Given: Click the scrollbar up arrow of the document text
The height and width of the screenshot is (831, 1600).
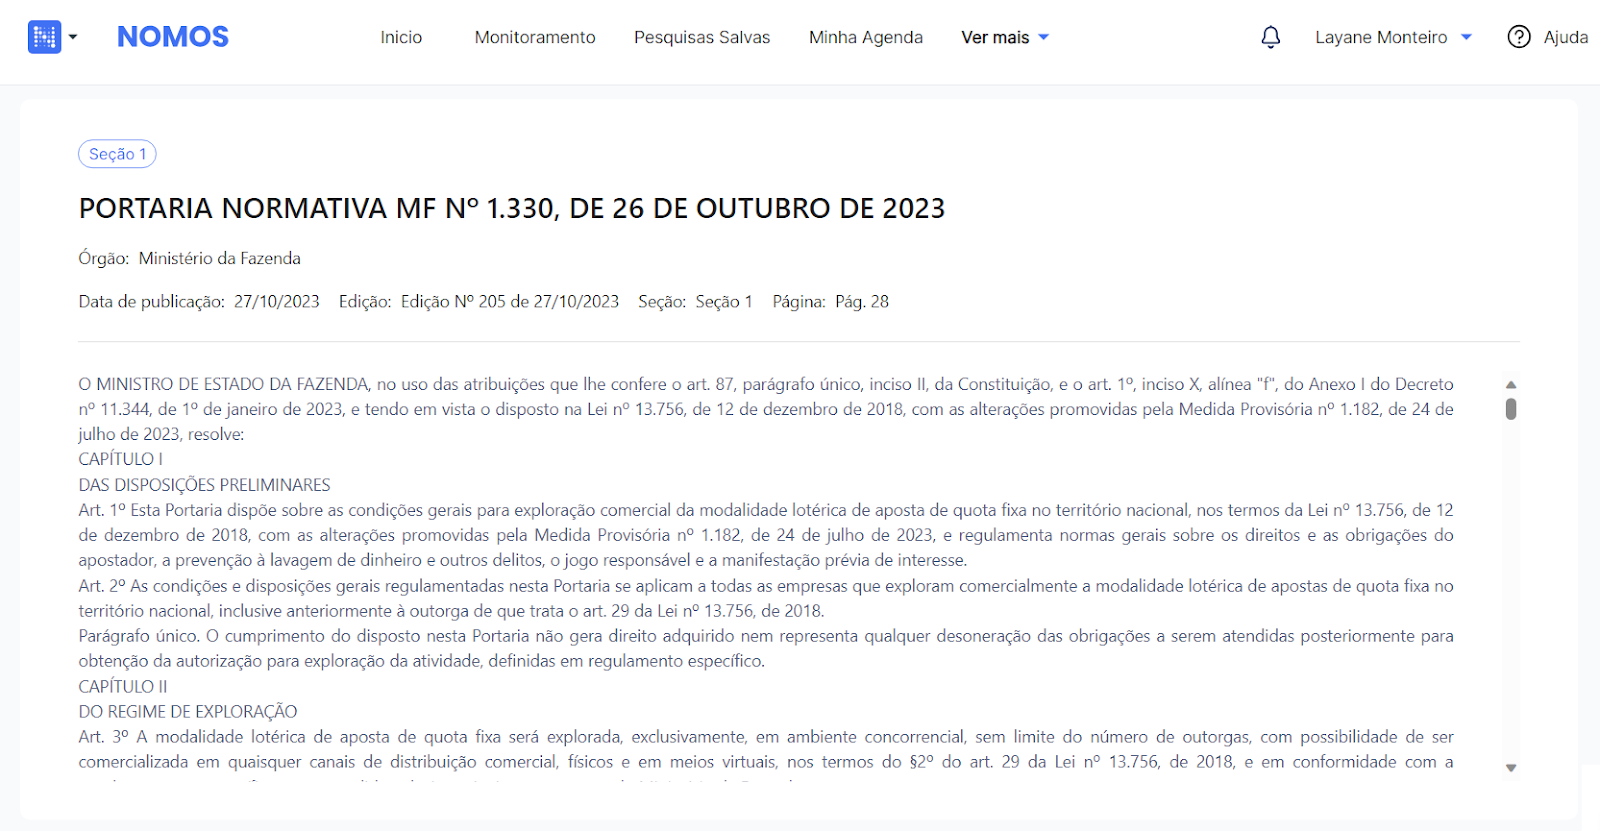Looking at the screenshot, I should point(1511,385).
